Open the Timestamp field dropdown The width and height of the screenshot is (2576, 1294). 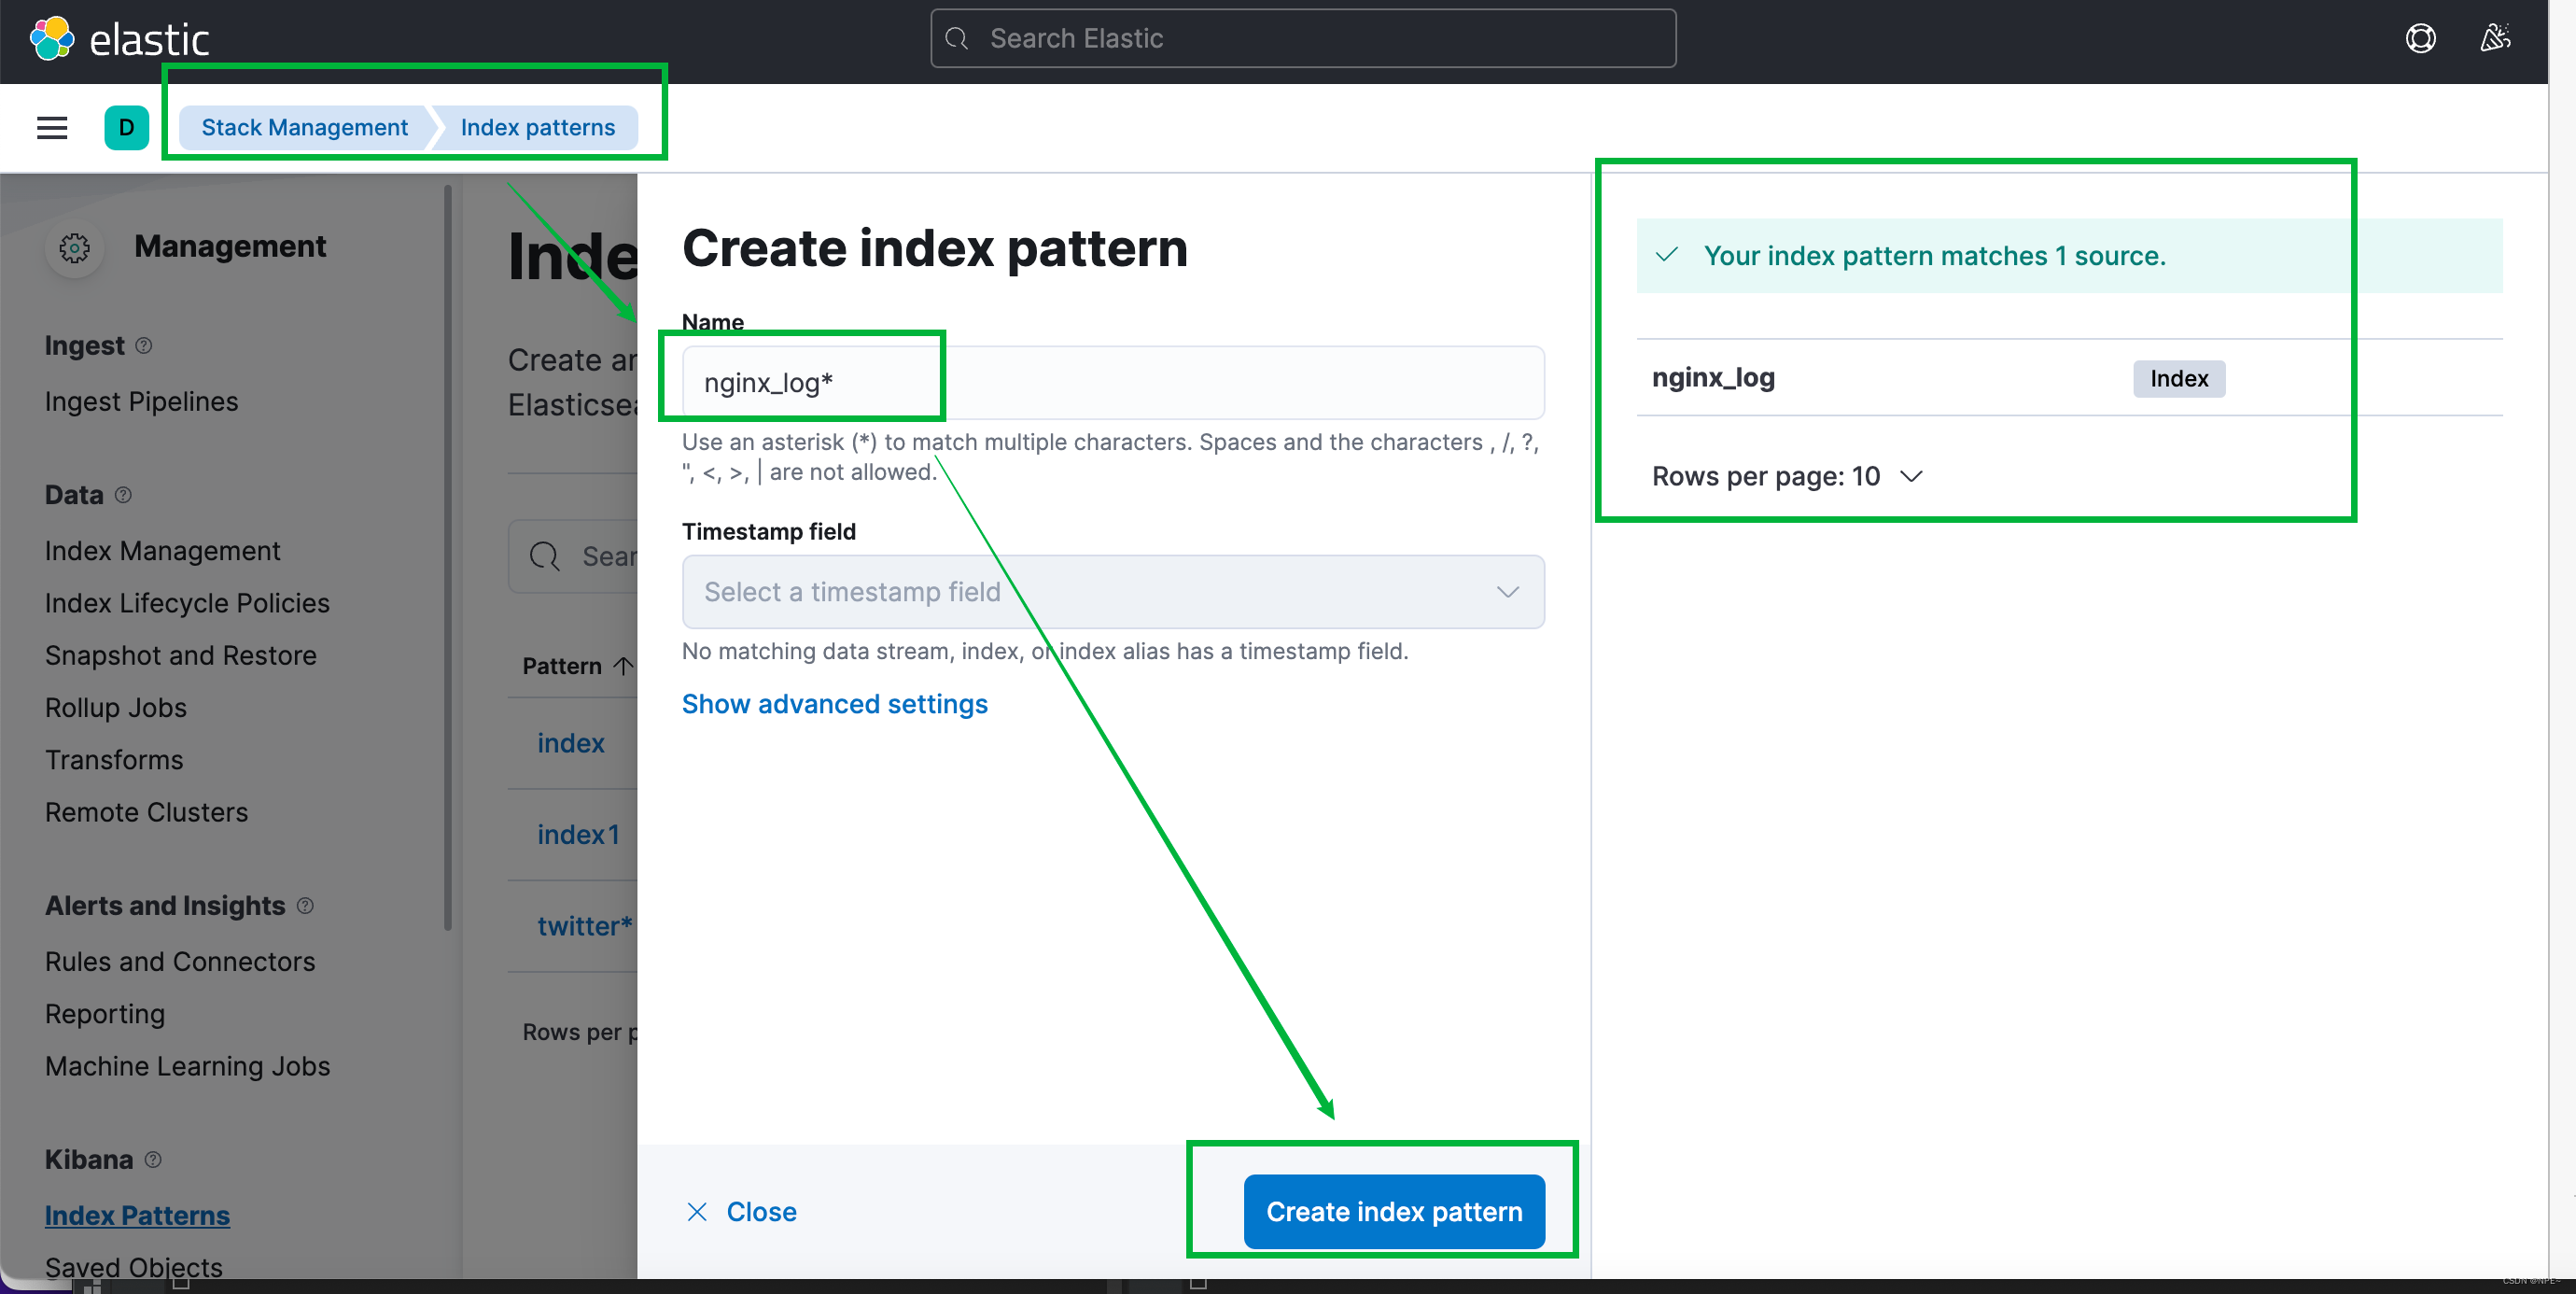1113,591
